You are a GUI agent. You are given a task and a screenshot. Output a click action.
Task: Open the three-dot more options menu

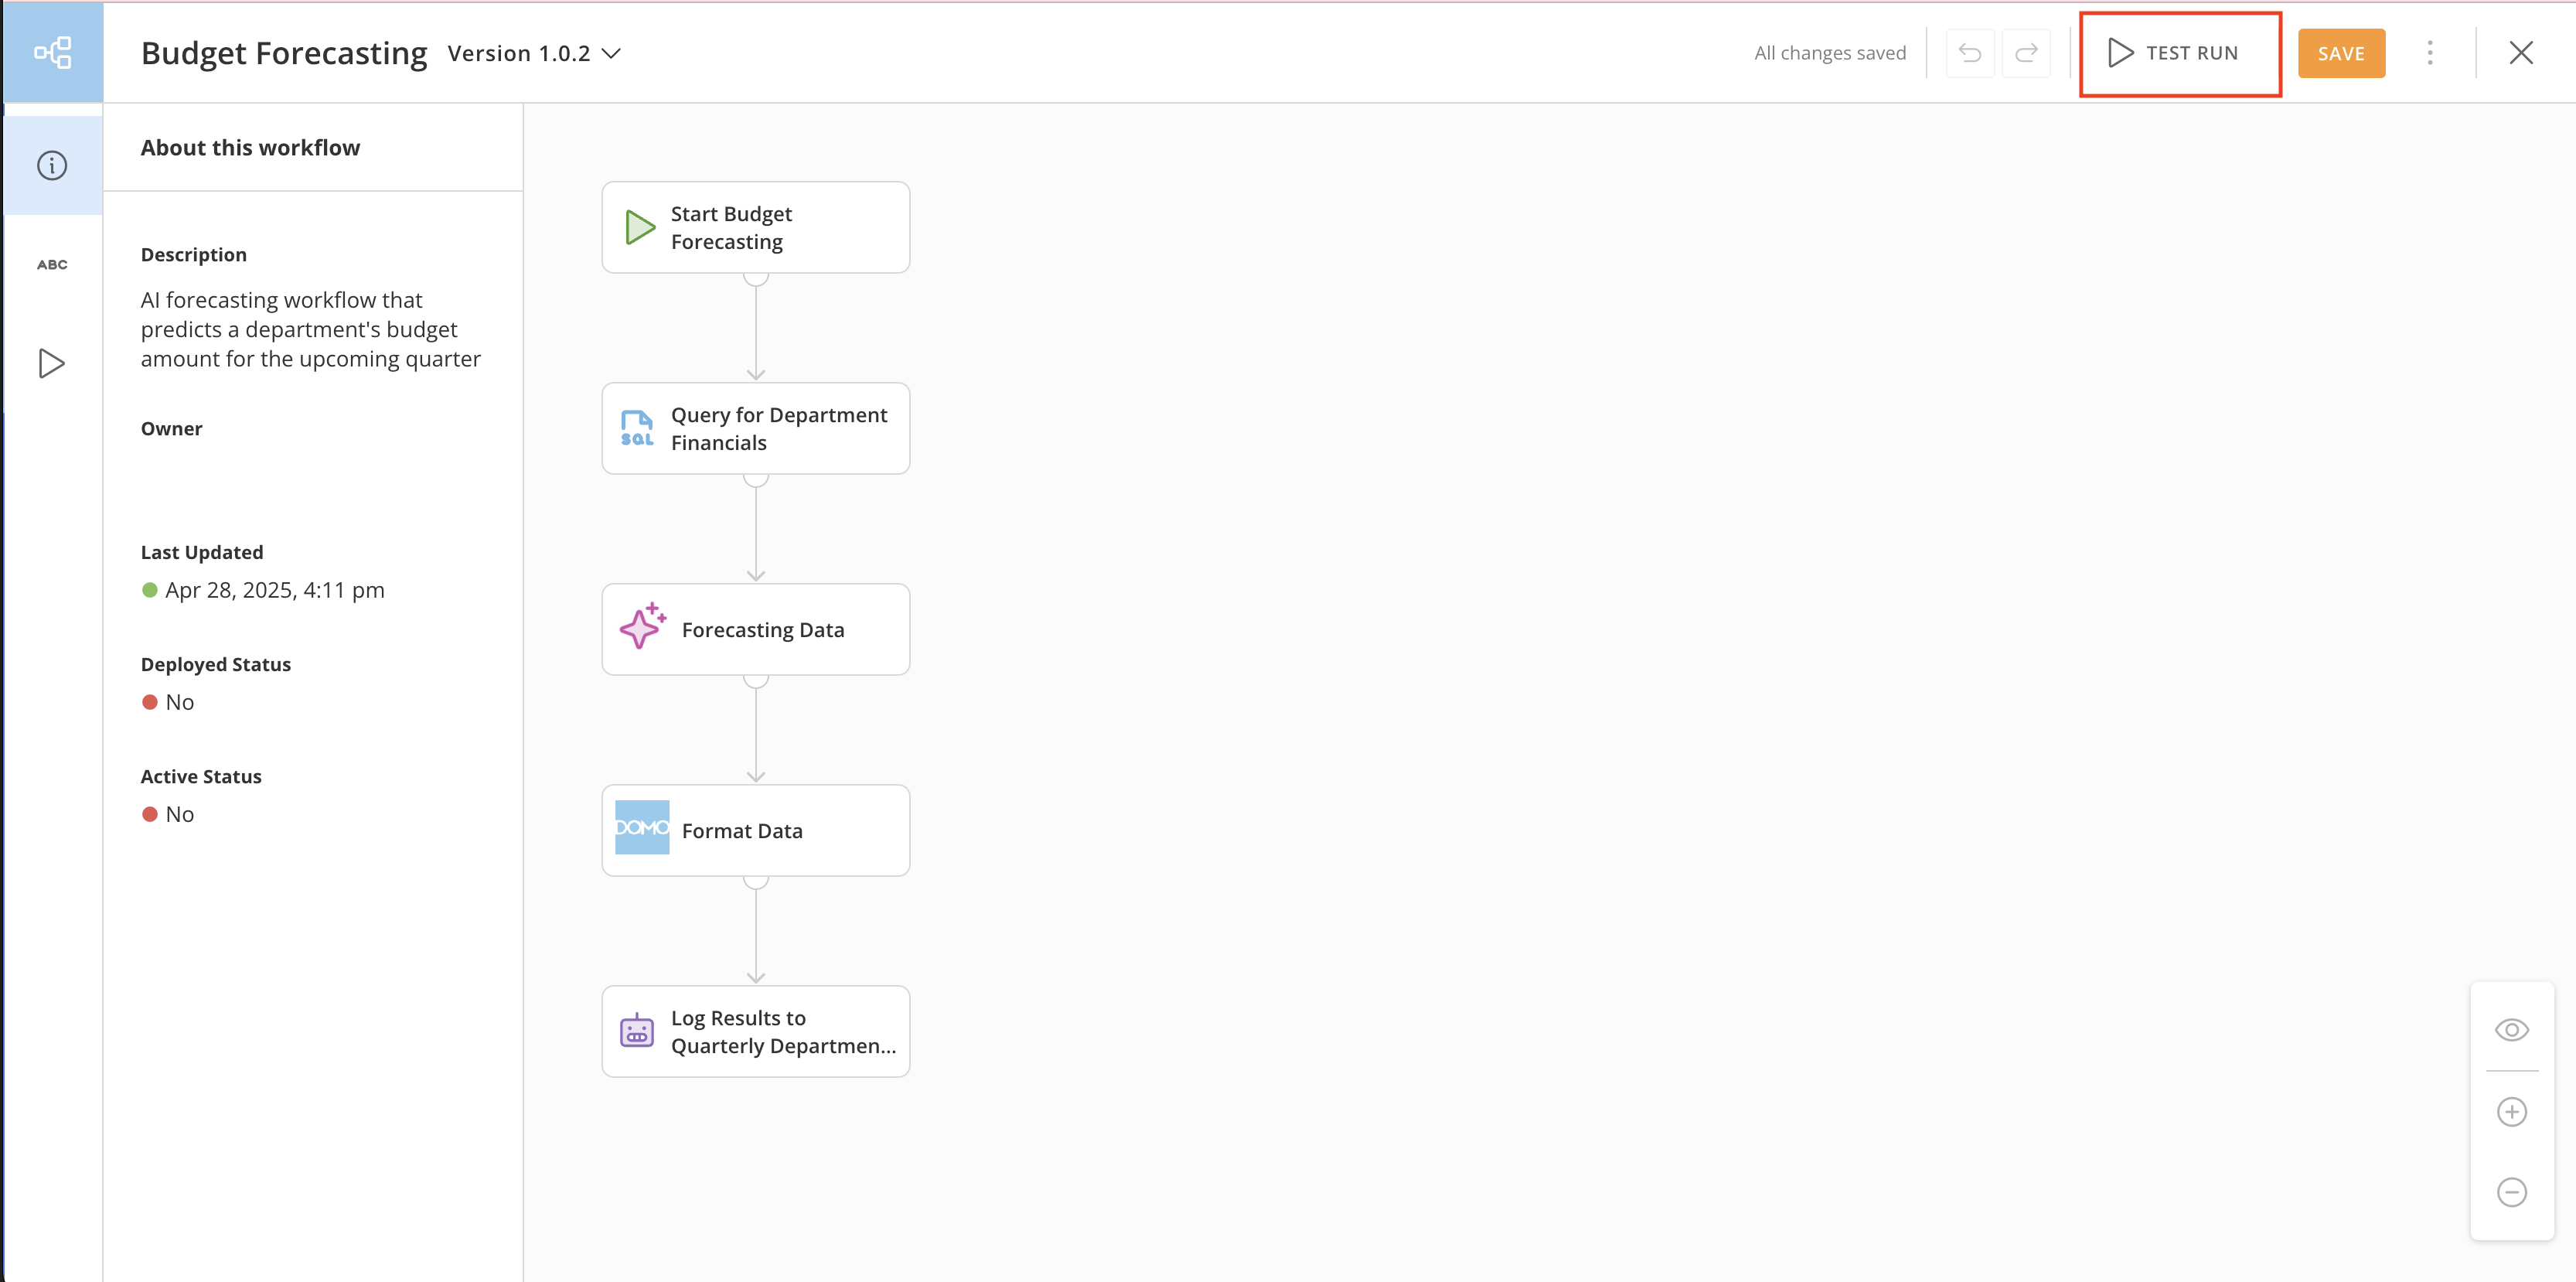[2430, 53]
